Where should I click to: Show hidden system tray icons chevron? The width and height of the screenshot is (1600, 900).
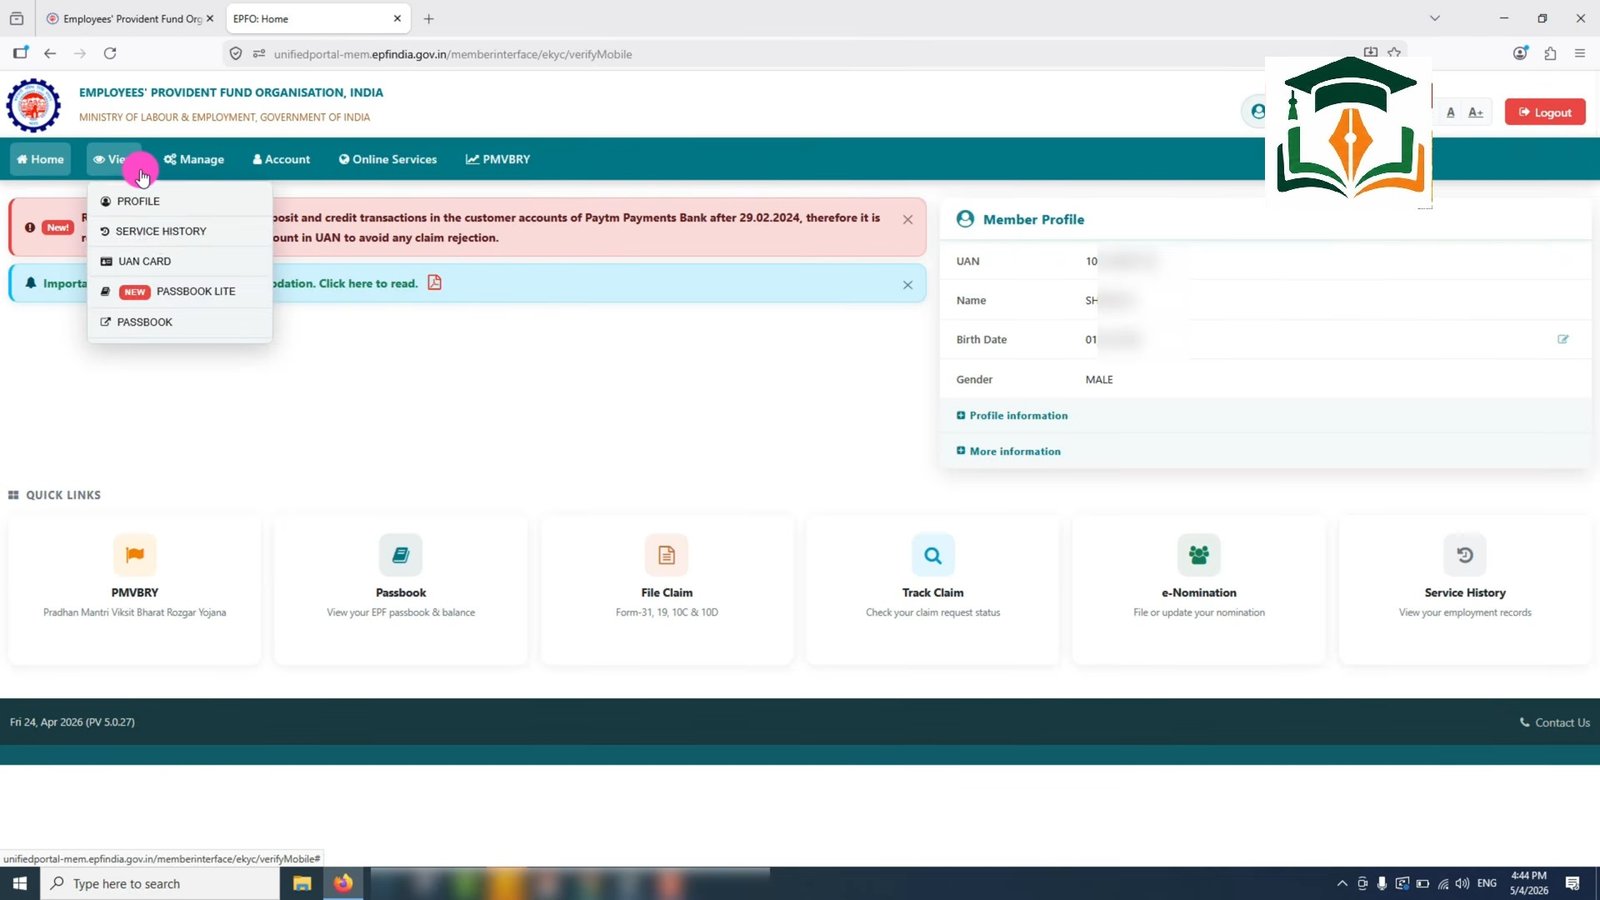[x=1342, y=883]
